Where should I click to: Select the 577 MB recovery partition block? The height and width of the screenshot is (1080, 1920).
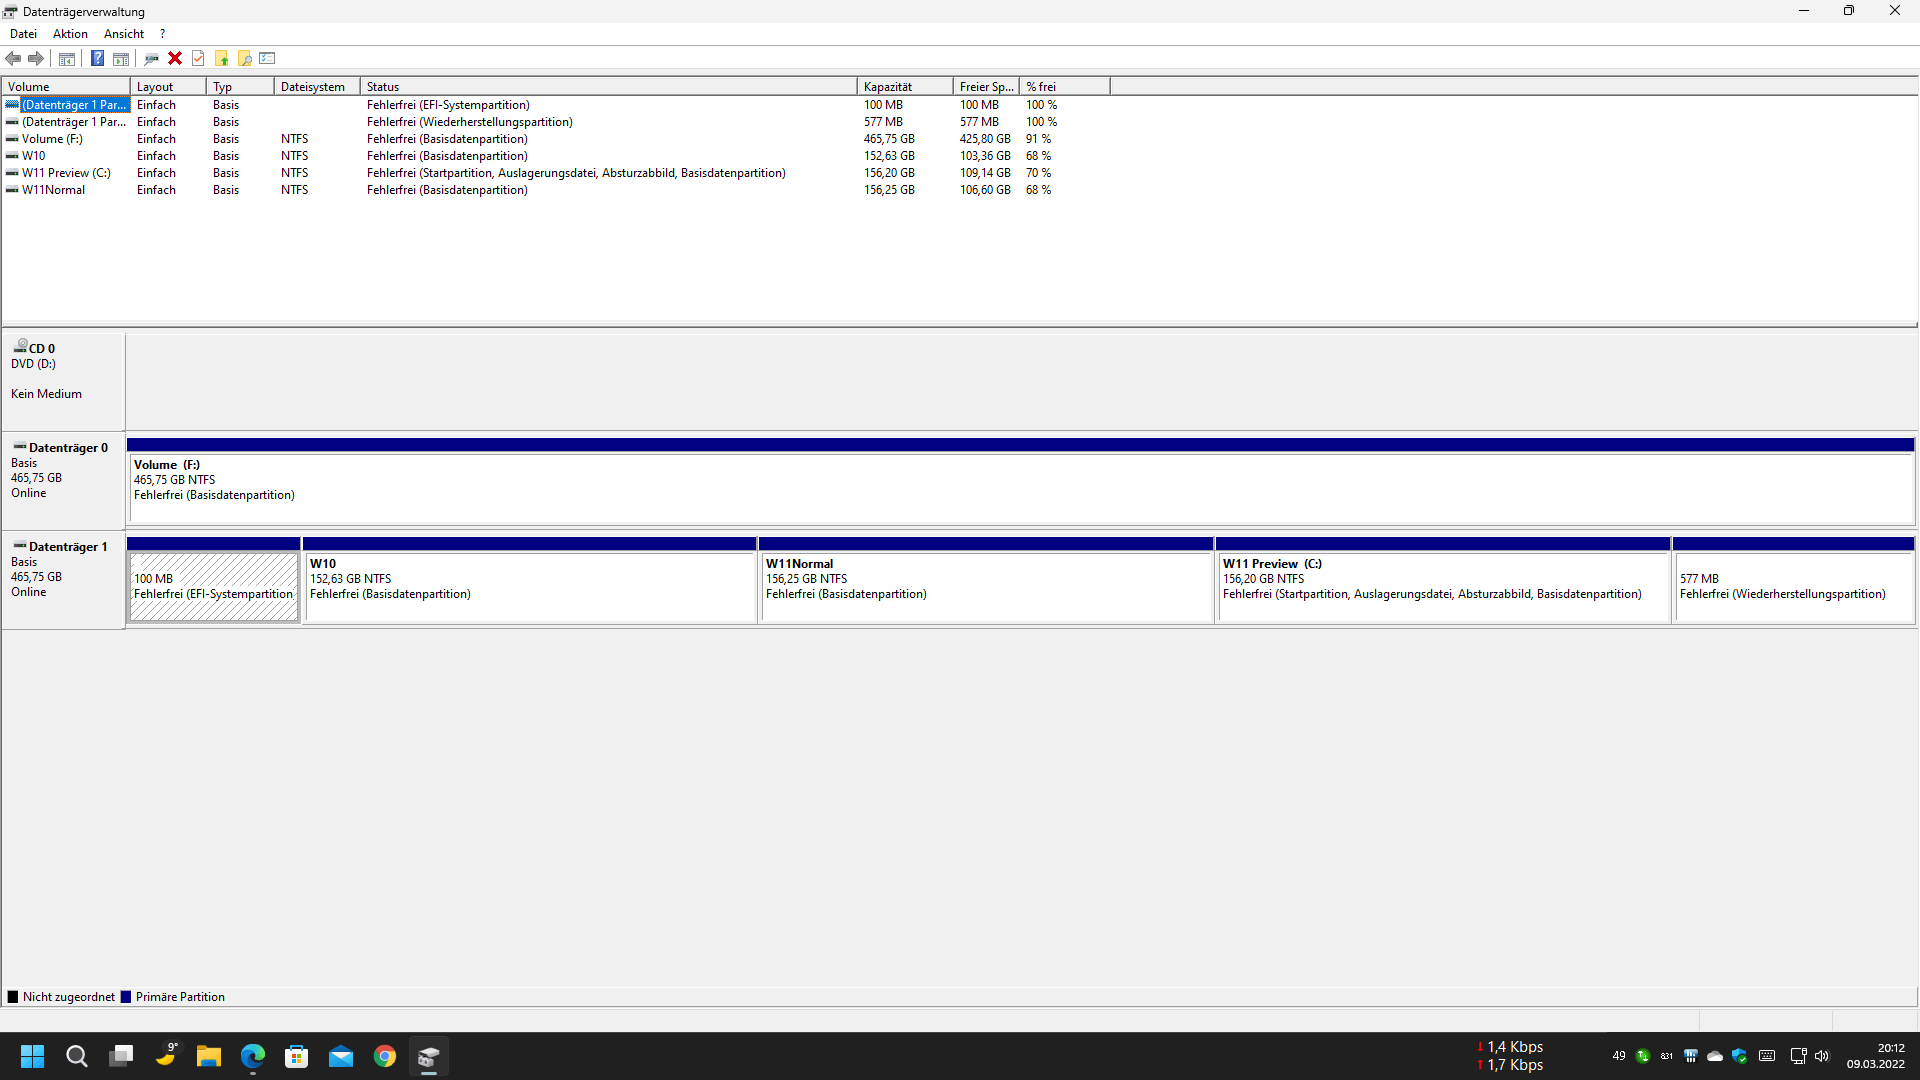(1793, 580)
